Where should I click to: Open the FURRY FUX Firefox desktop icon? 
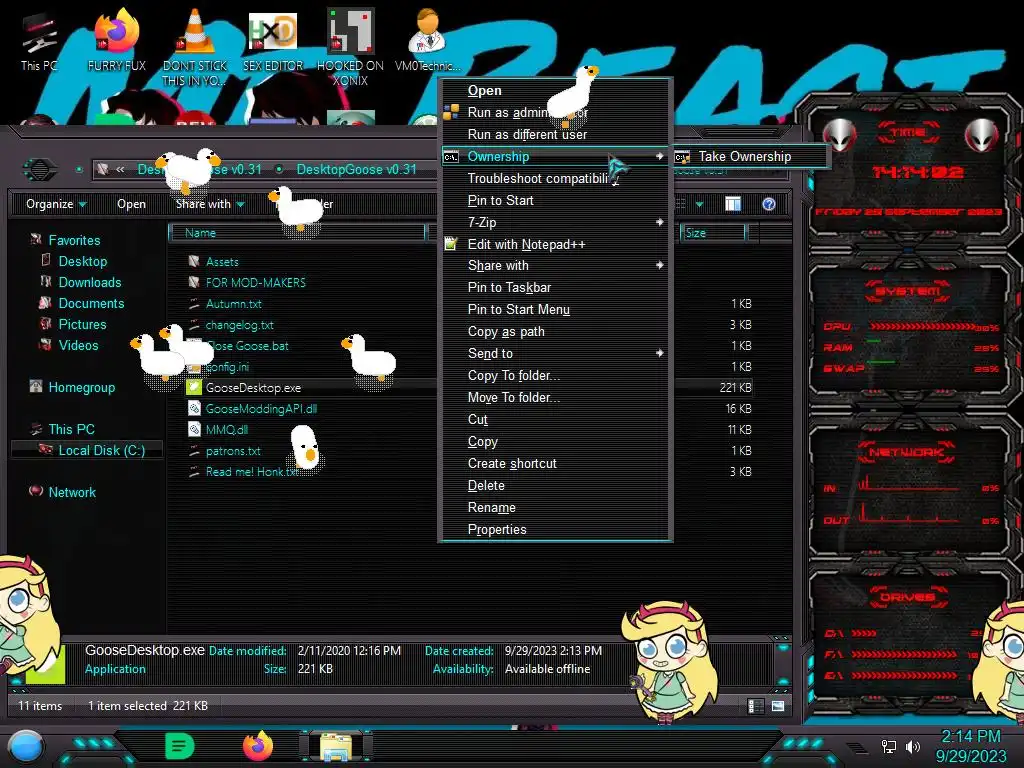pyautogui.click(x=117, y=40)
